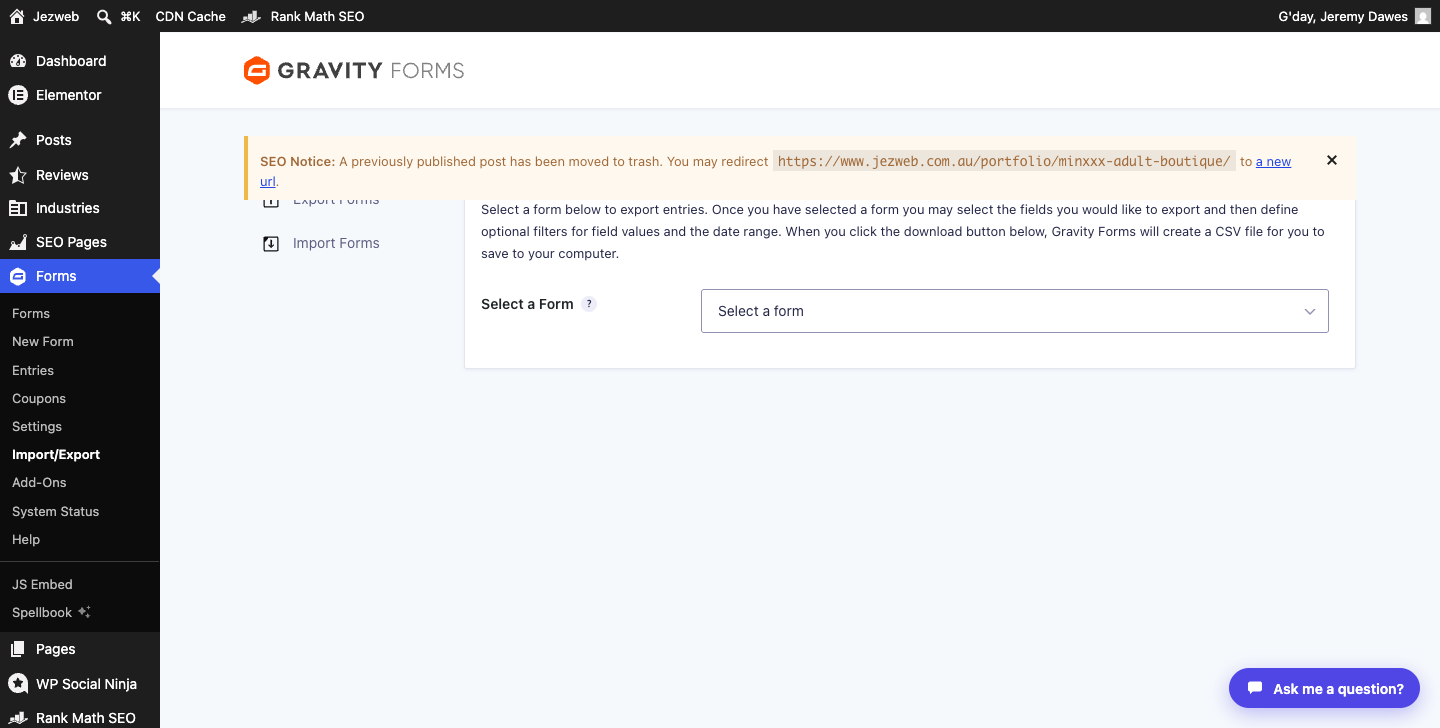Screen dimensions: 1440x728
Task: Click Ask me a question button
Action: click(1324, 688)
